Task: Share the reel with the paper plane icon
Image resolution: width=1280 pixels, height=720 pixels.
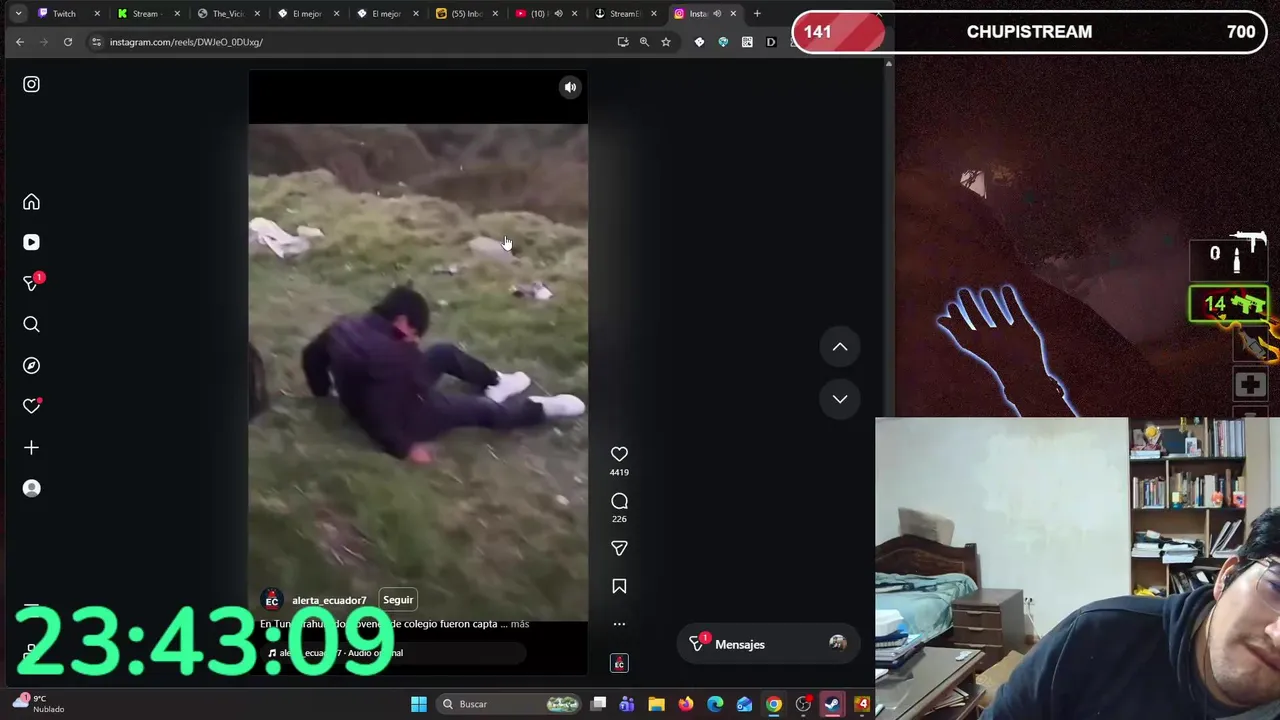Action: [x=619, y=548]
